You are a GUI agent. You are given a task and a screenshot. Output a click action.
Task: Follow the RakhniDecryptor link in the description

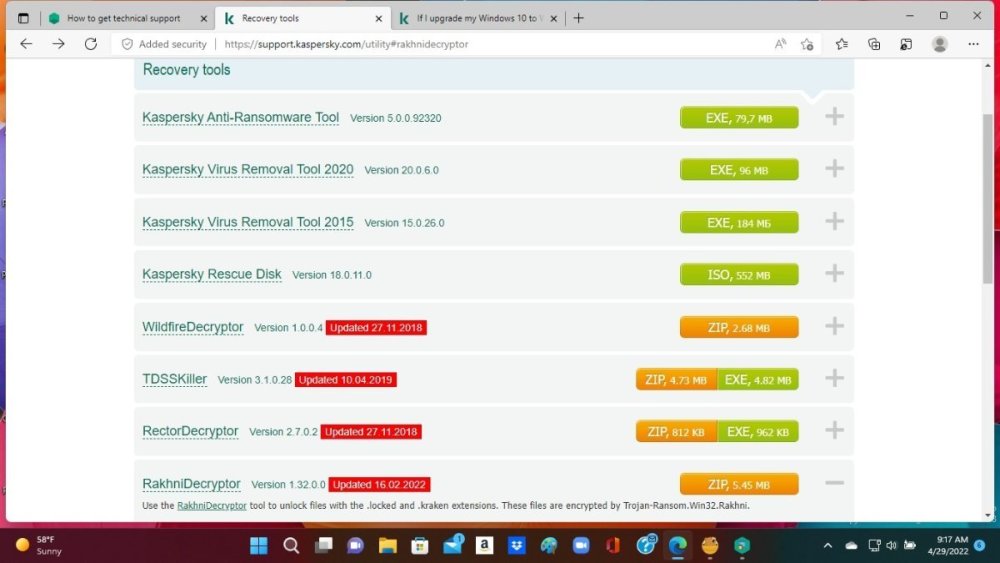pos(212,506)
